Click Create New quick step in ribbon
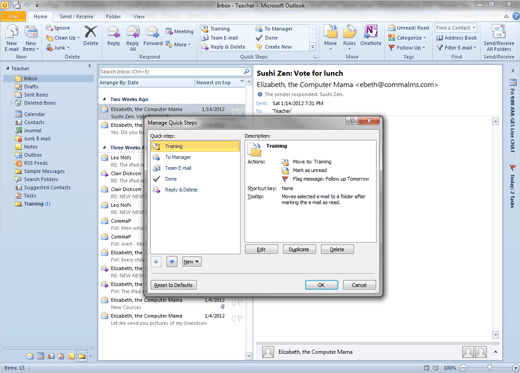The width and height of the screenshot is (520, 373). coord(274,47)
